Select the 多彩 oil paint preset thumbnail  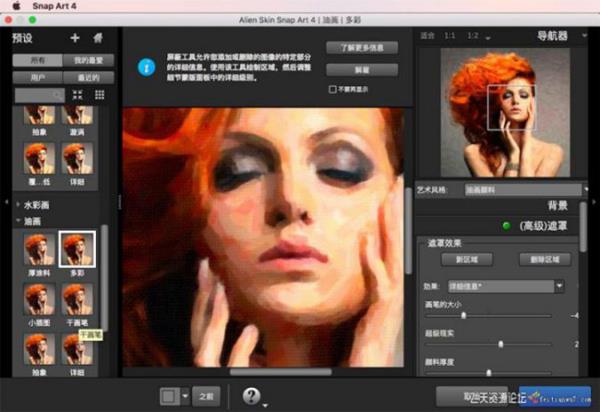(77, 249)
